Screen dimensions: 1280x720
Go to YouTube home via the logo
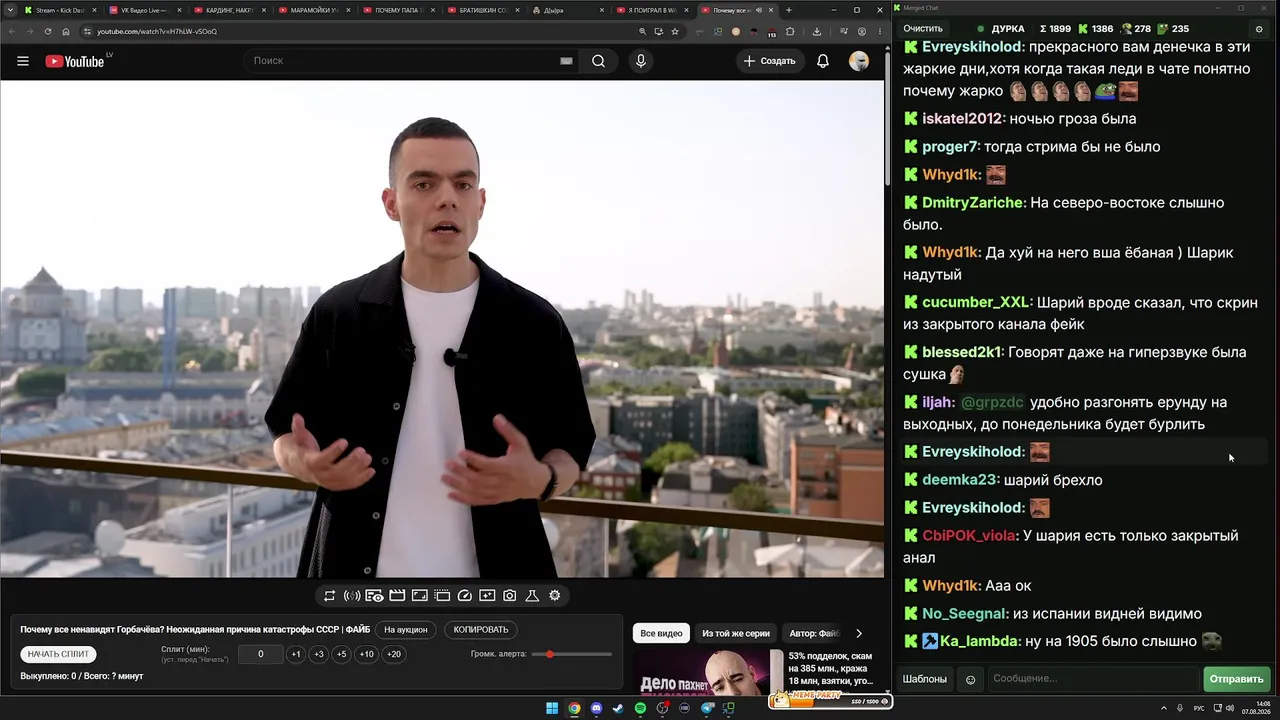tap(75, 61)
